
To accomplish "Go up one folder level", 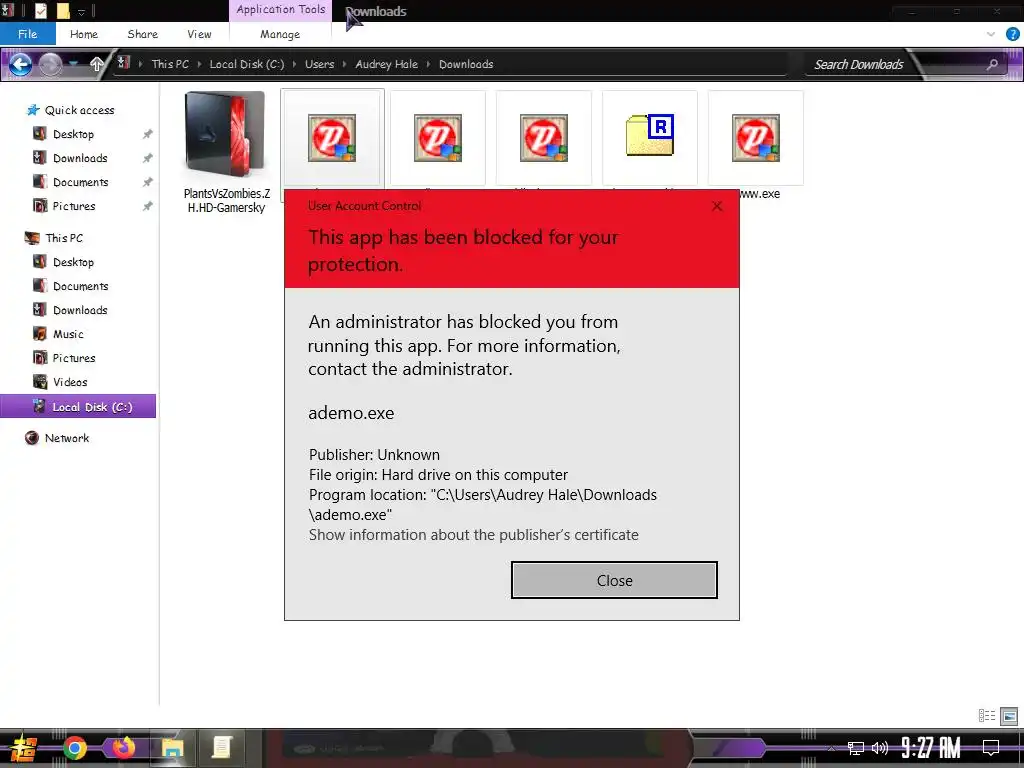I will pyautogui.click(x=97, y=64).
